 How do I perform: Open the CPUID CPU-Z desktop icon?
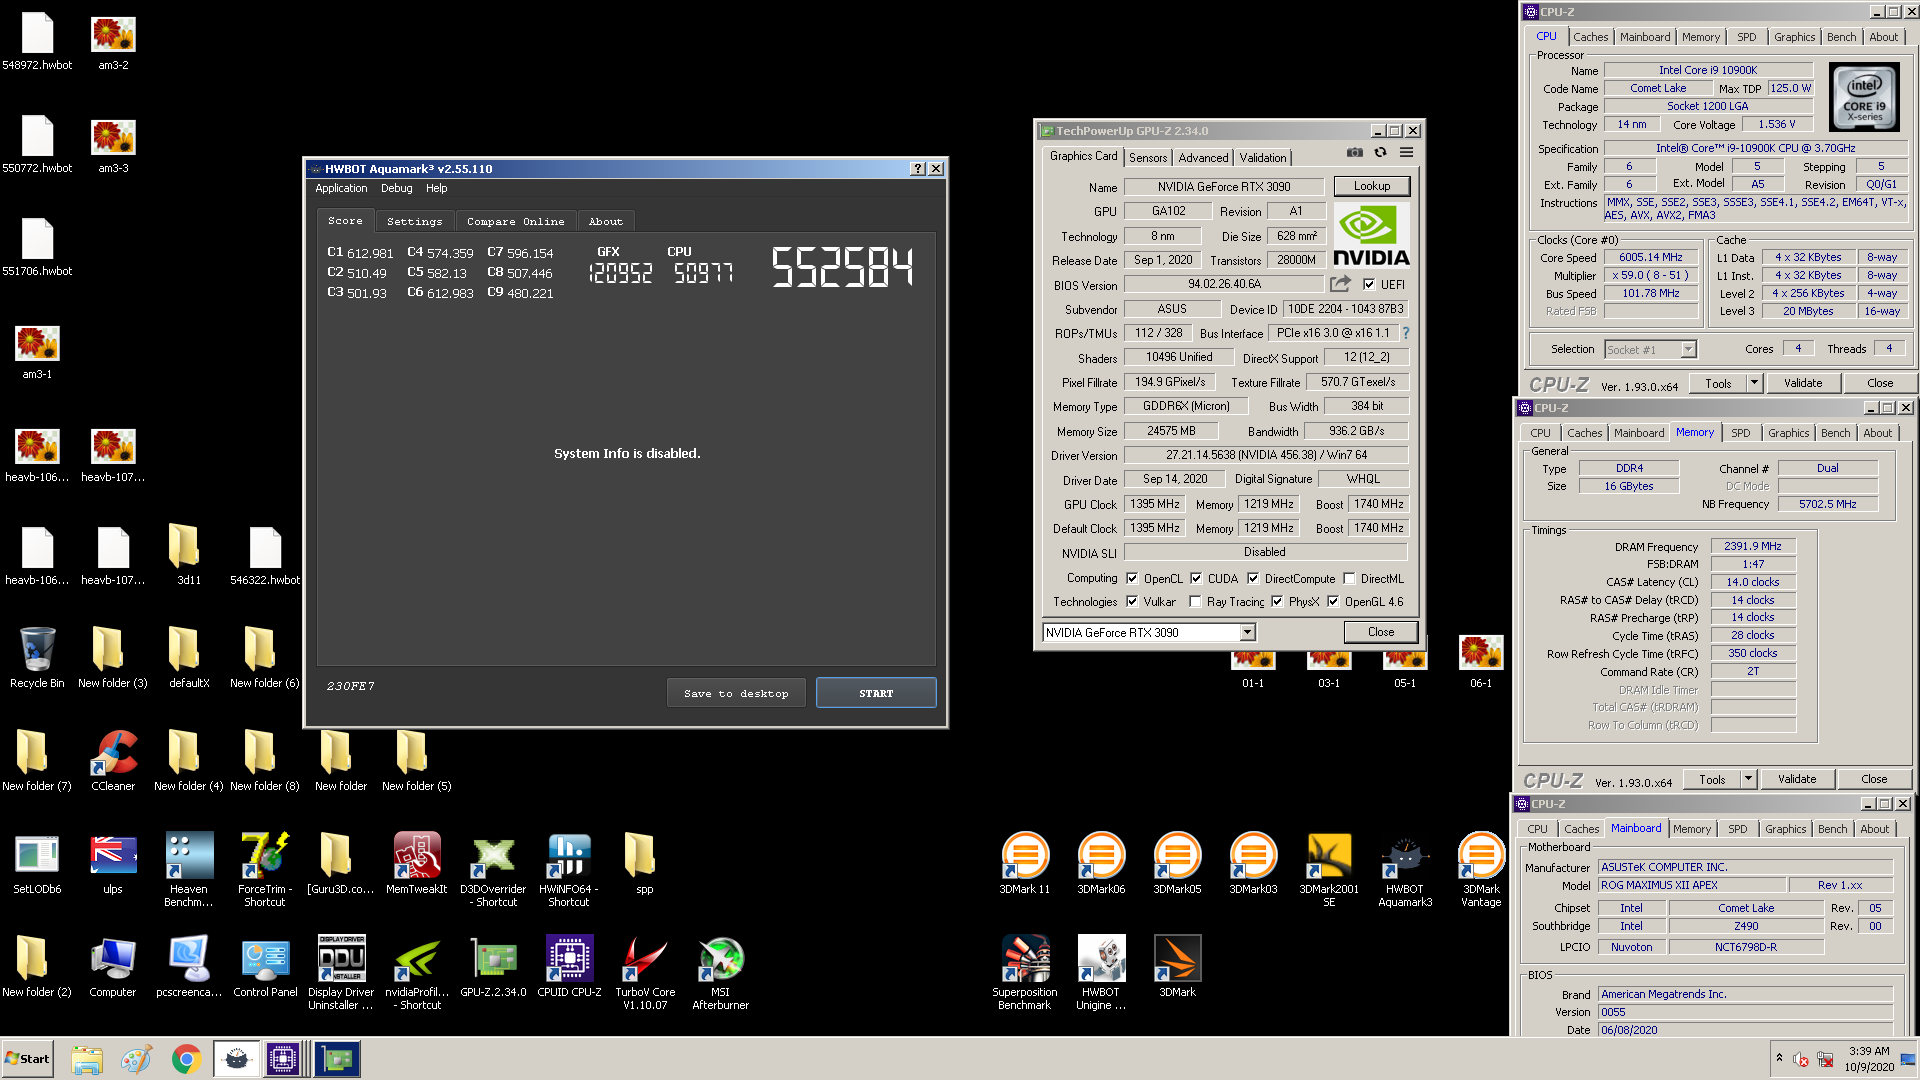[x=569, y=967]
